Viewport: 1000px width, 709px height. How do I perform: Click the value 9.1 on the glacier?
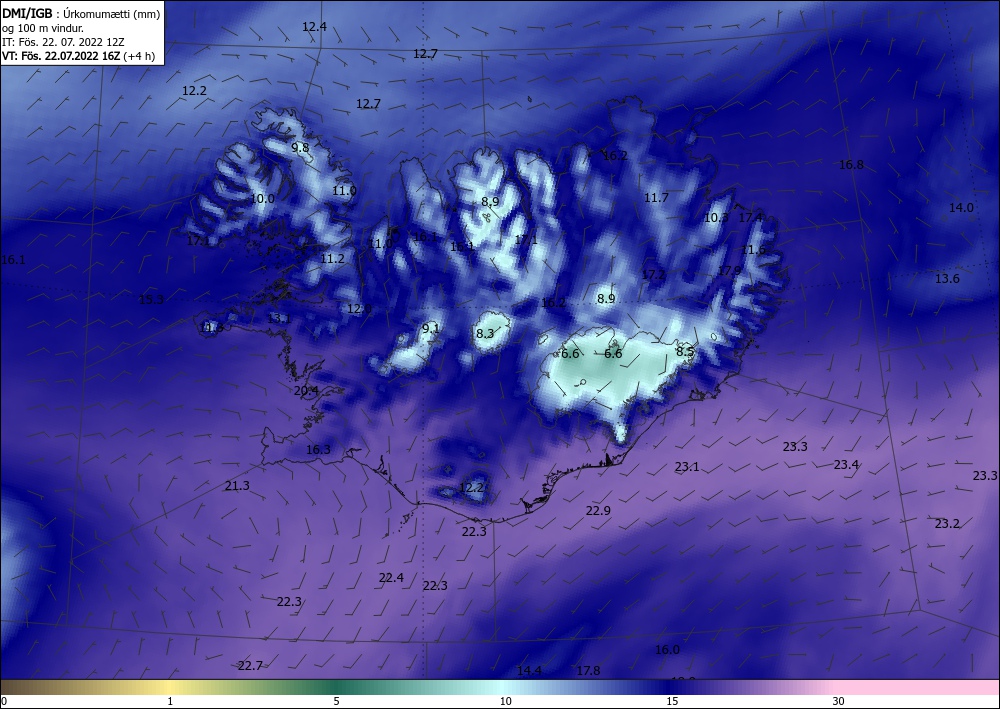pos(430,329)
